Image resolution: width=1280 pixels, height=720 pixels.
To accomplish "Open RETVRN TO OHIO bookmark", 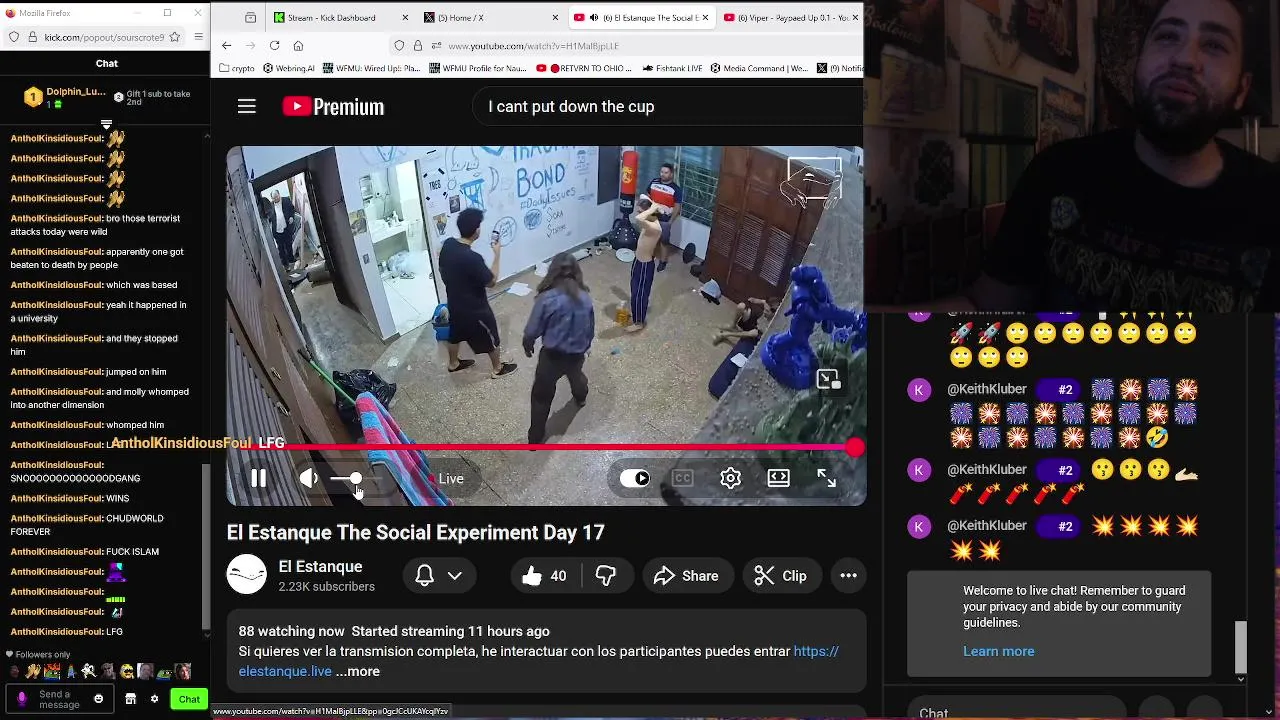I will (x=584, y=68).
